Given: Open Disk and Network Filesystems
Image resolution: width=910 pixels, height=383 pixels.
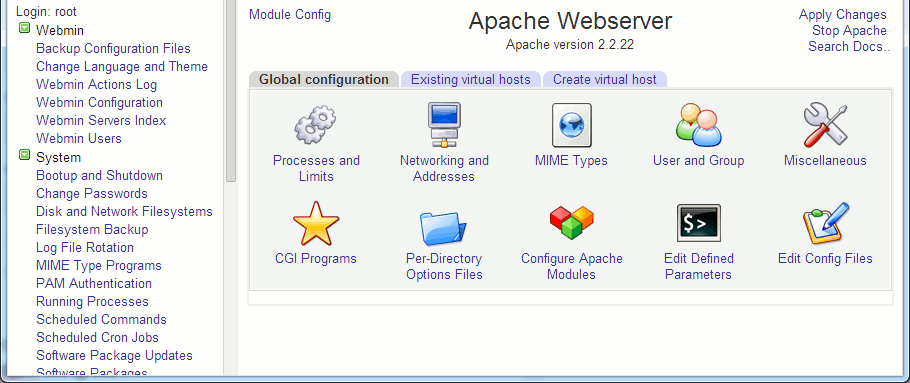Looking at the screenshot, I should tap(124, 211).
